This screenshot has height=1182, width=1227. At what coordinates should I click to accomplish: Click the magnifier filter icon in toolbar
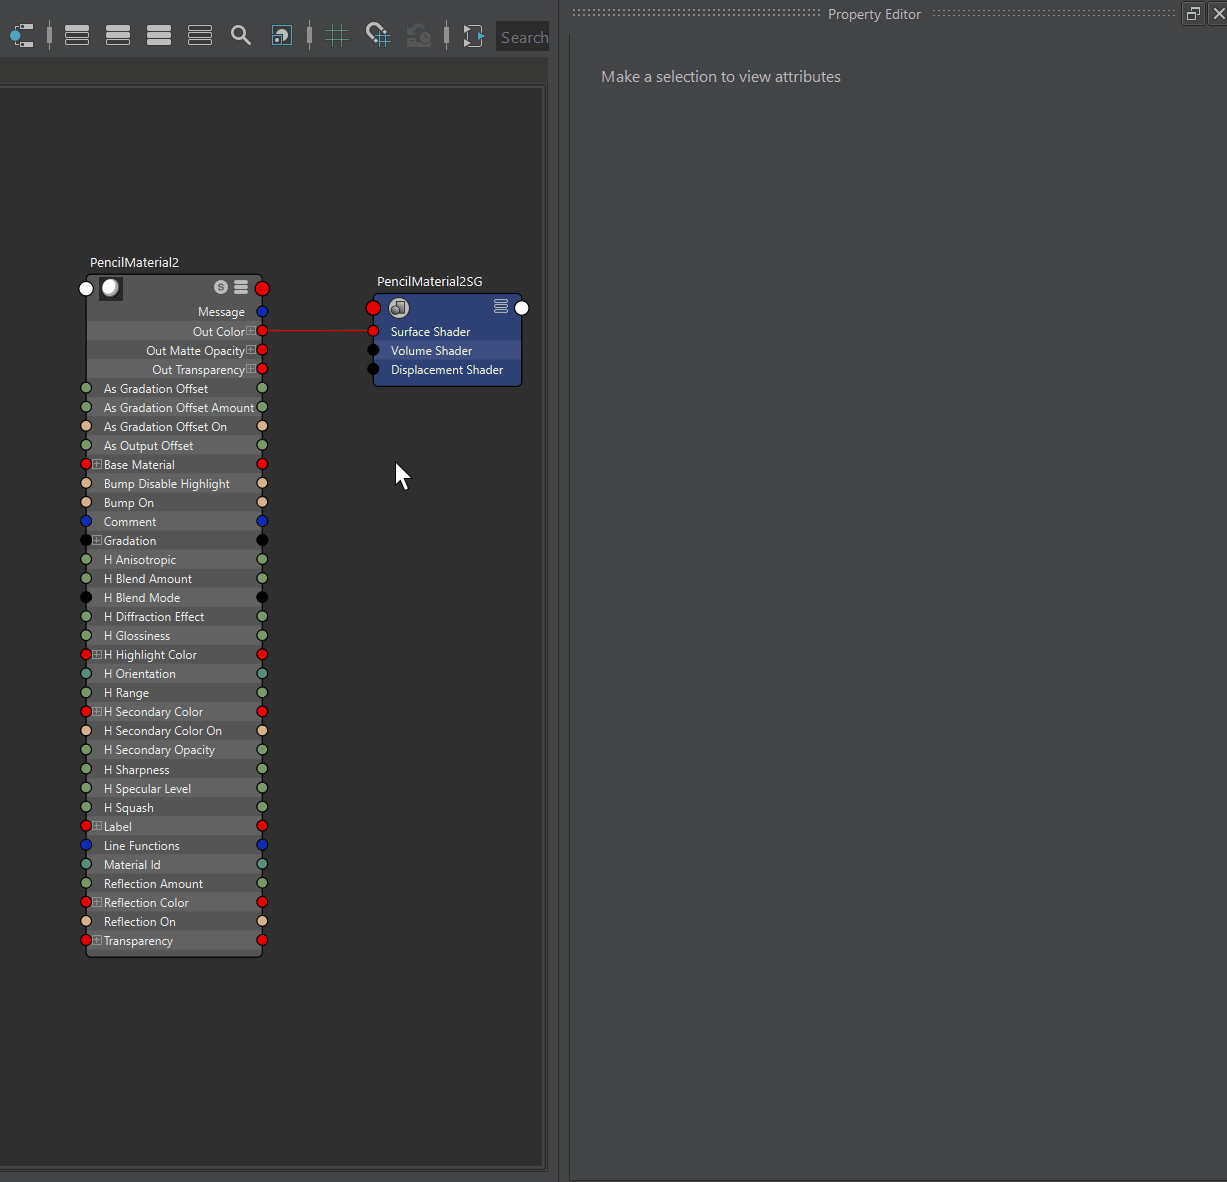(x=241, y=36)
